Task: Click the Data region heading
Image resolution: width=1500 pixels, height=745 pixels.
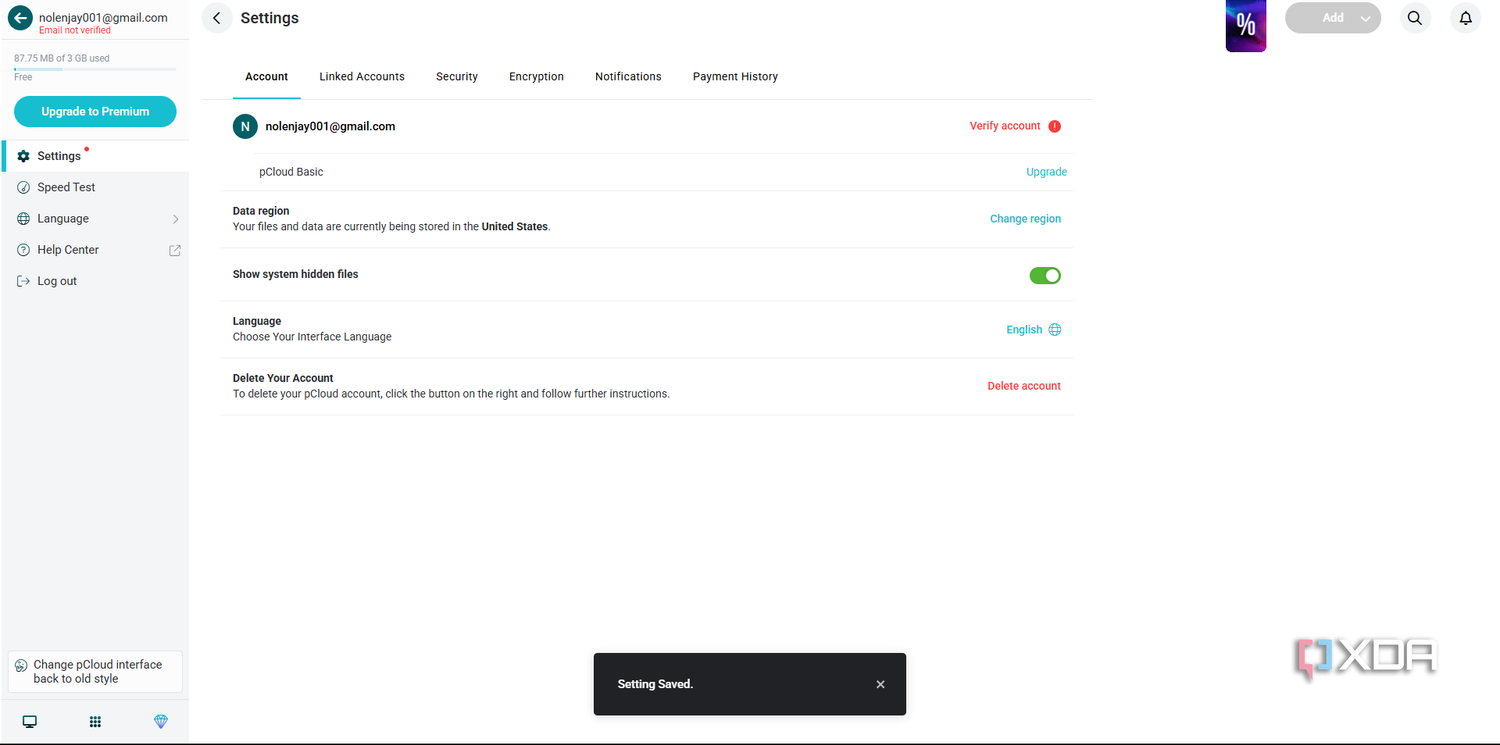Action: click(261, 211)
